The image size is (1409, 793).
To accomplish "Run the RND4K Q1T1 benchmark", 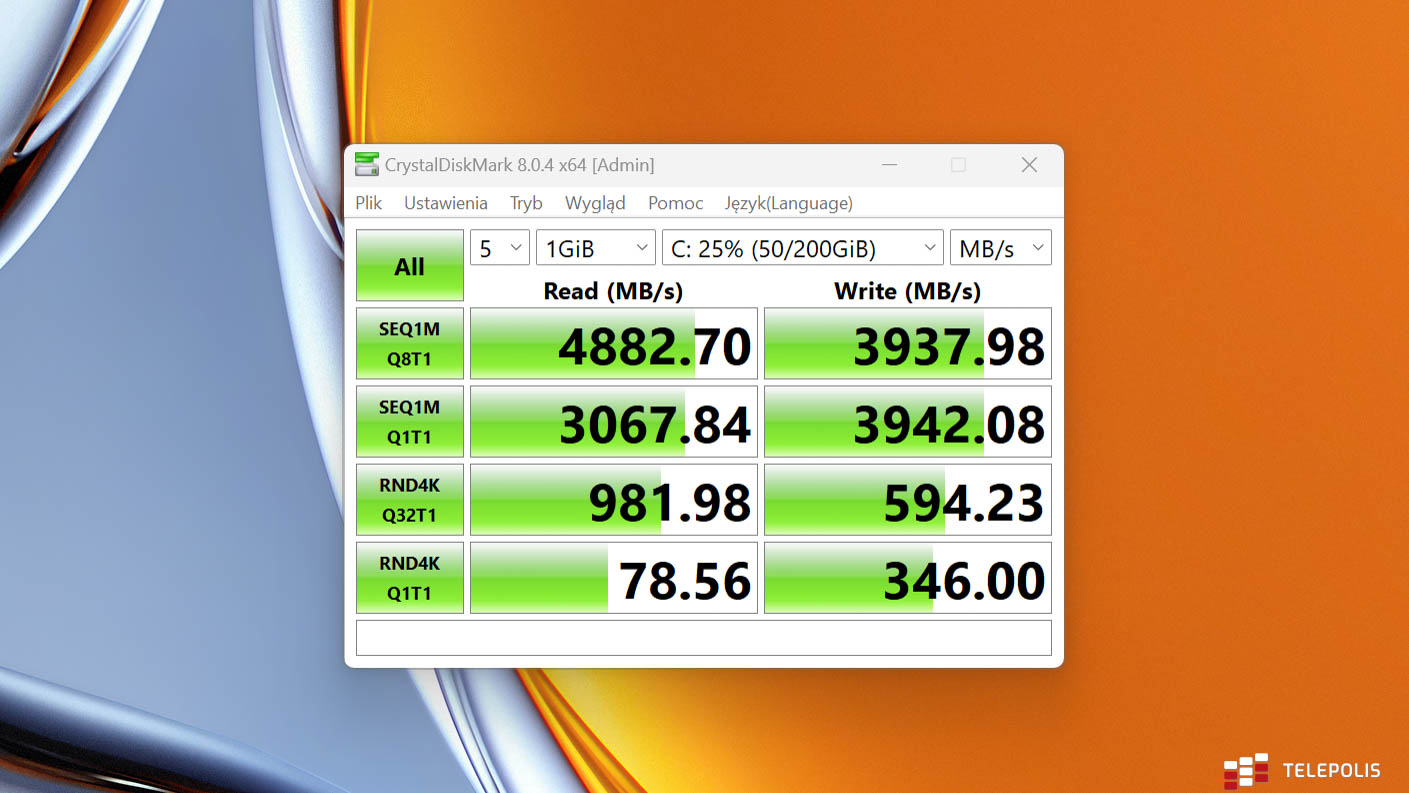I will (x=410, y=578).
